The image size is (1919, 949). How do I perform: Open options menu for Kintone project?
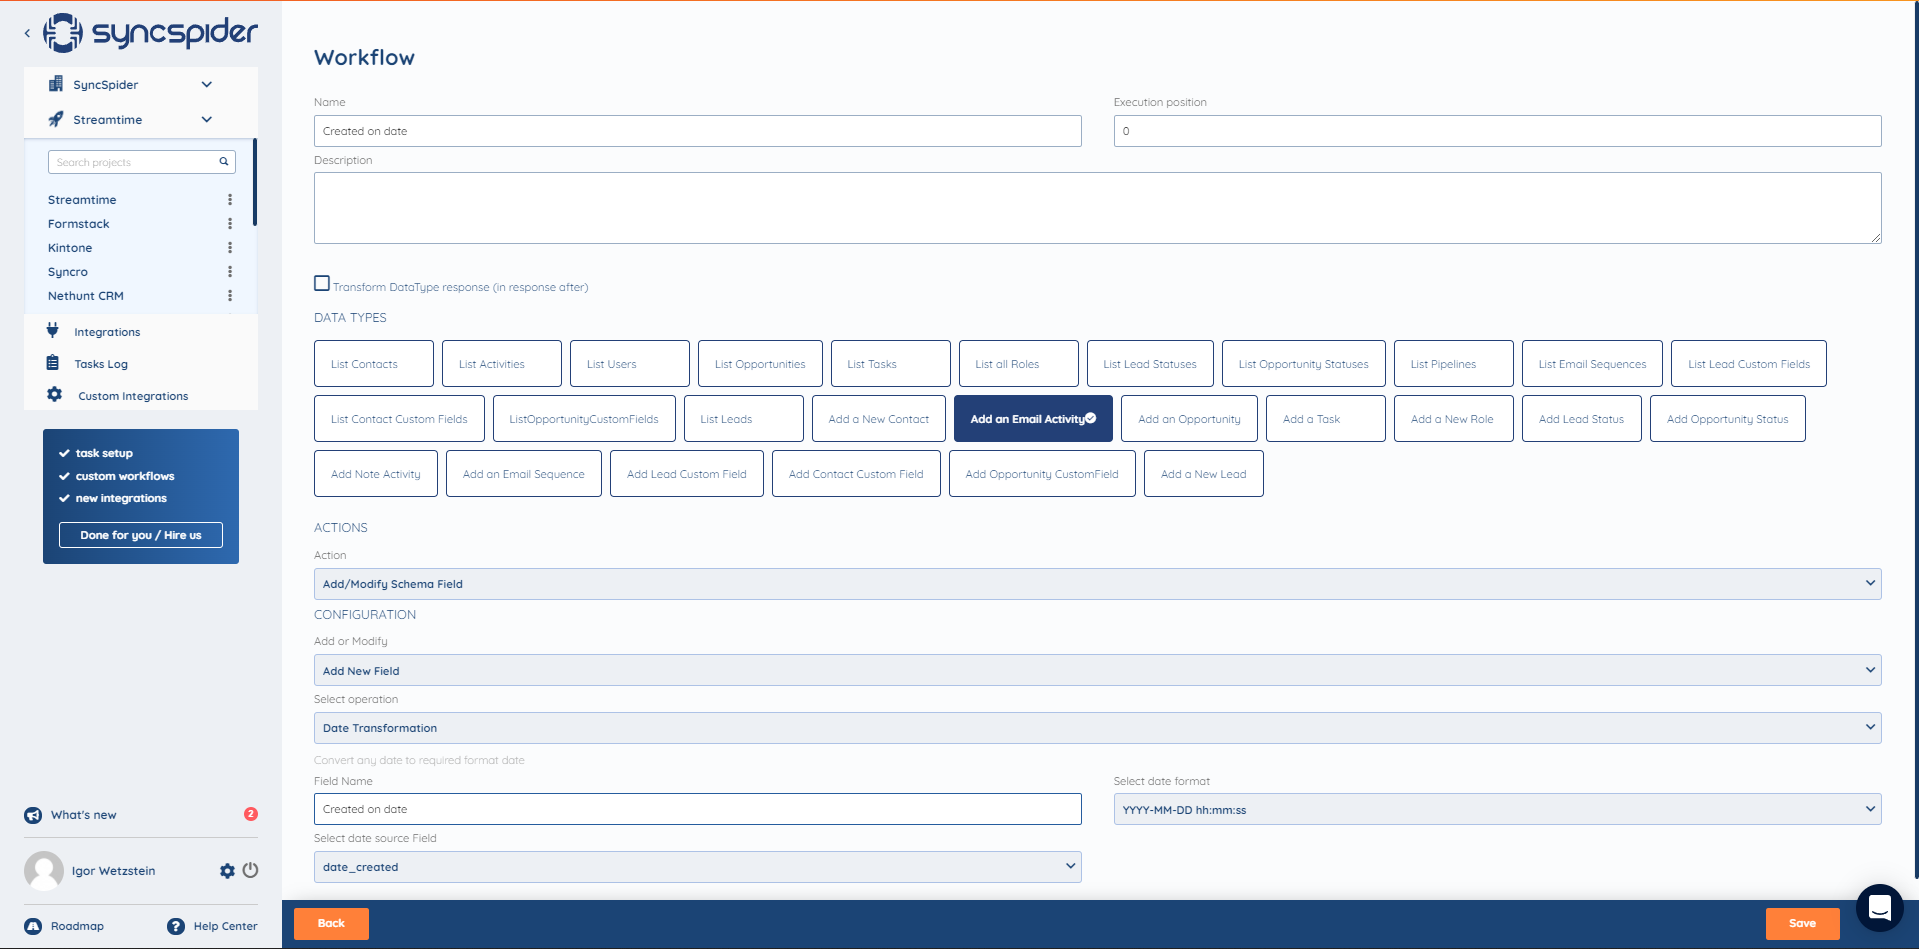230,248
